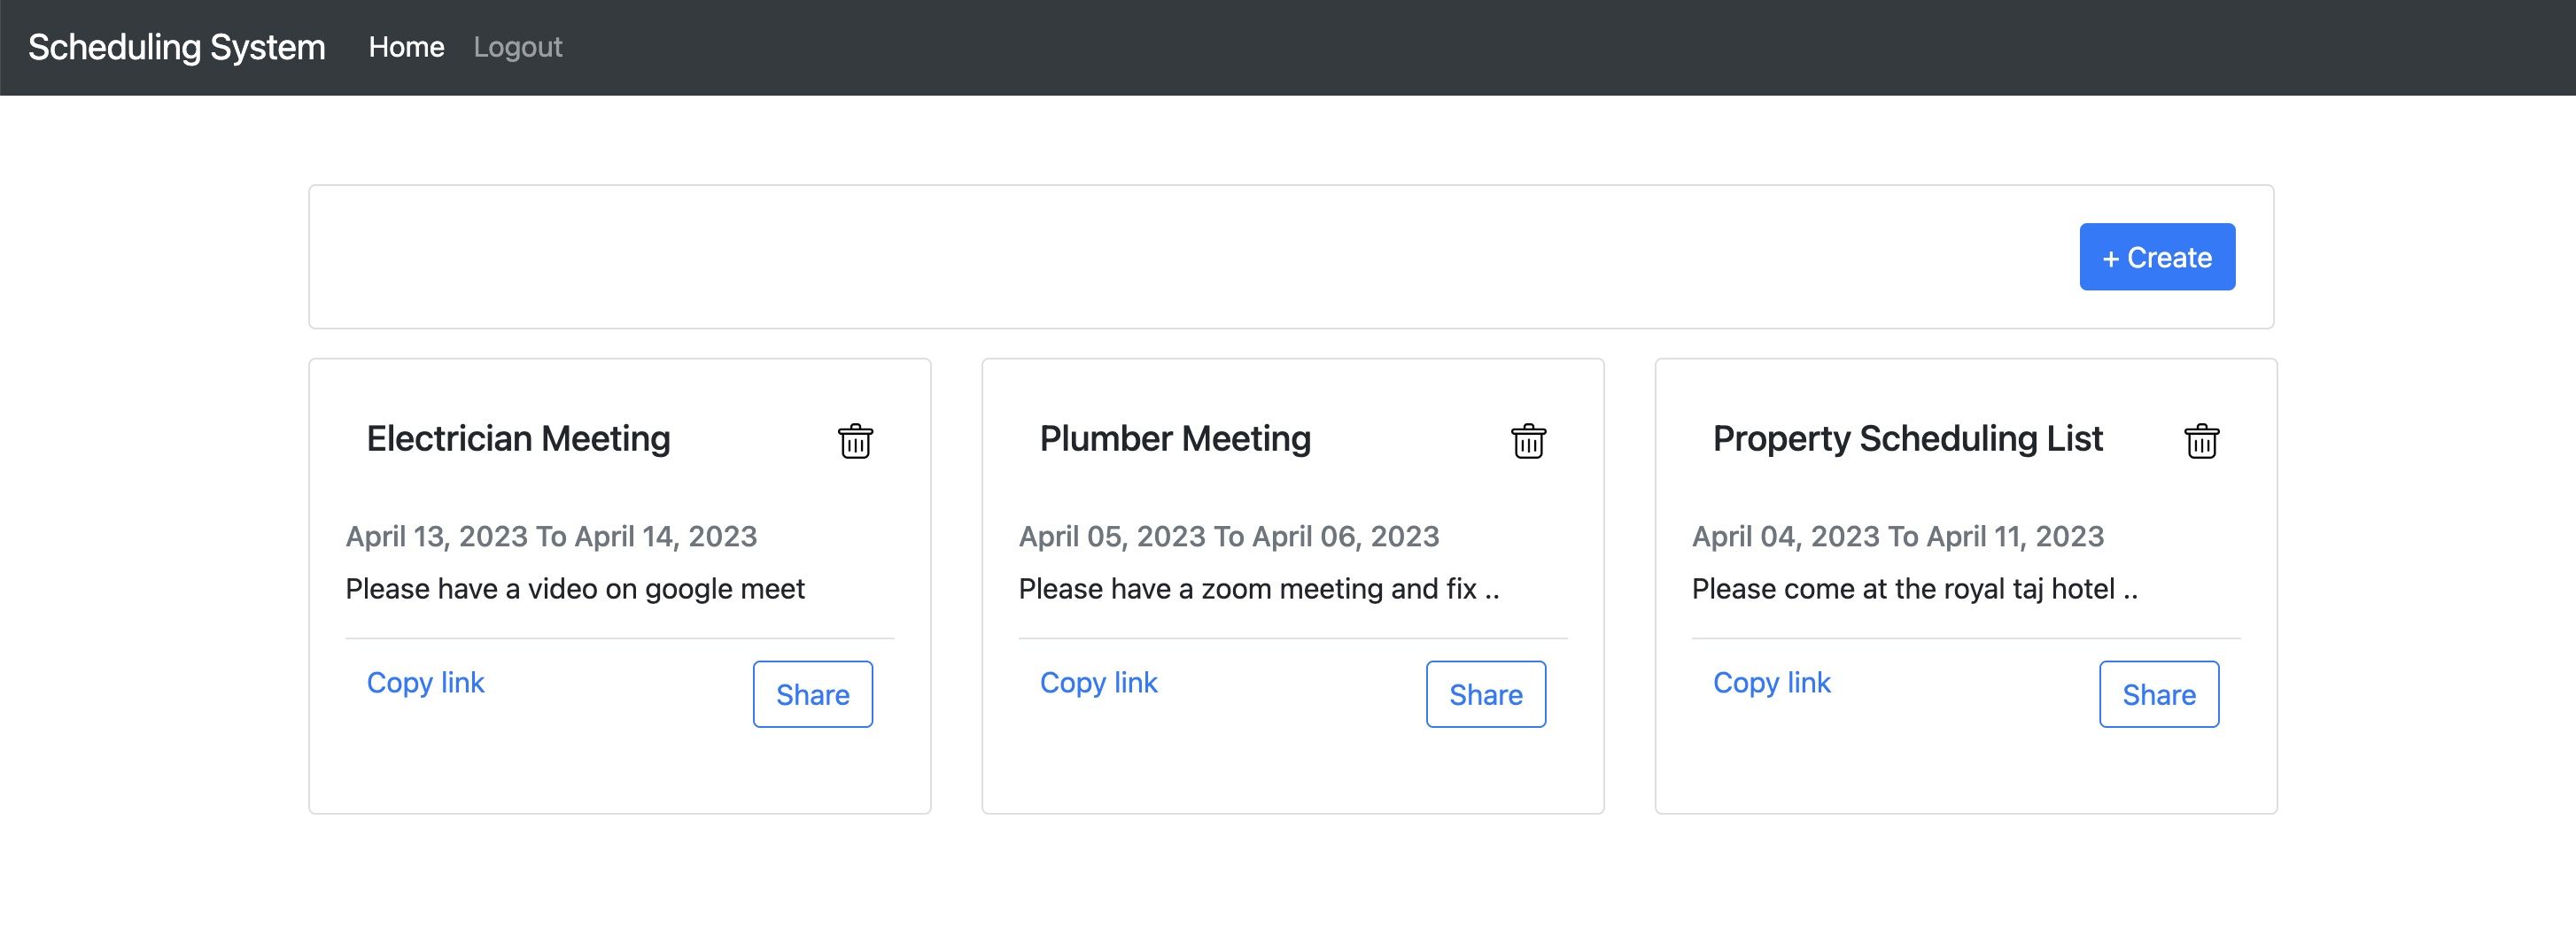Remove the Property Scheduling List entry
Image resolution: width=2576 pixels, height=928 pixels.
[x=2201, y=441]
